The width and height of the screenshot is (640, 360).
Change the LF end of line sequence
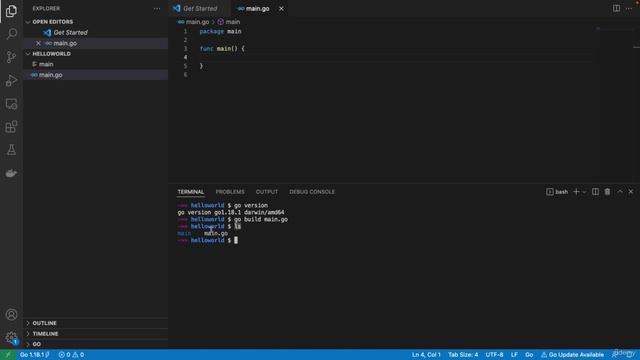[514, 355]
